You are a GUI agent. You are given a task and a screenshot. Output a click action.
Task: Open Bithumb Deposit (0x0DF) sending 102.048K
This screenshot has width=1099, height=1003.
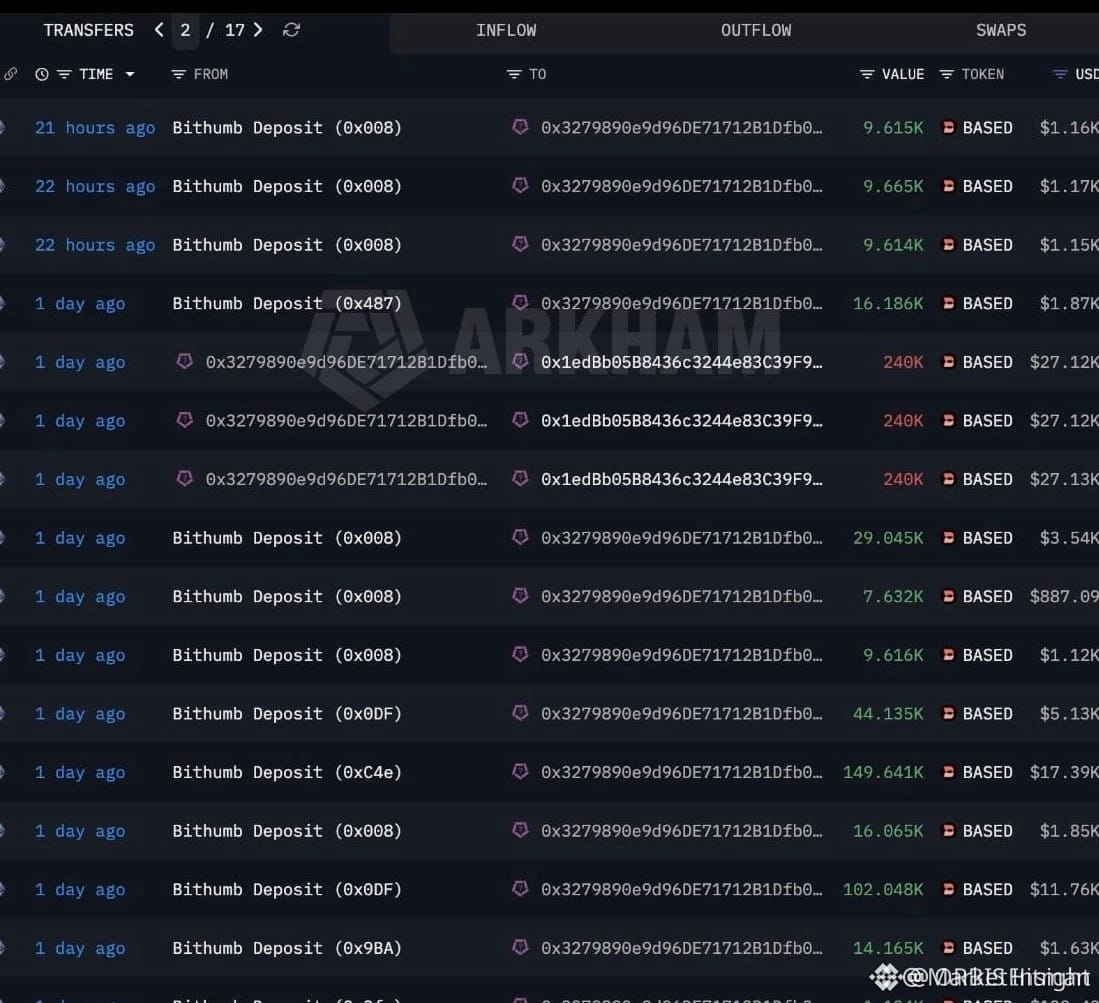coord(287,889)
